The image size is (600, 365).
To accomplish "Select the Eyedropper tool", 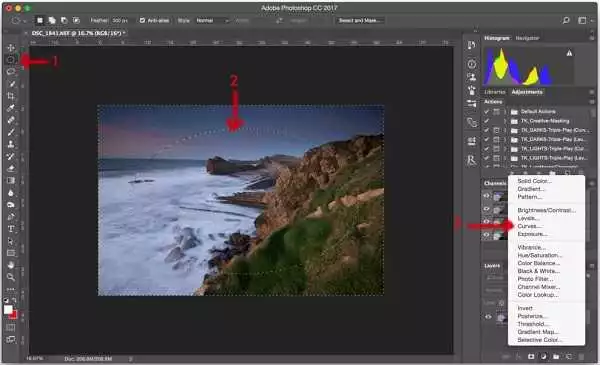I will pos(11,108).
